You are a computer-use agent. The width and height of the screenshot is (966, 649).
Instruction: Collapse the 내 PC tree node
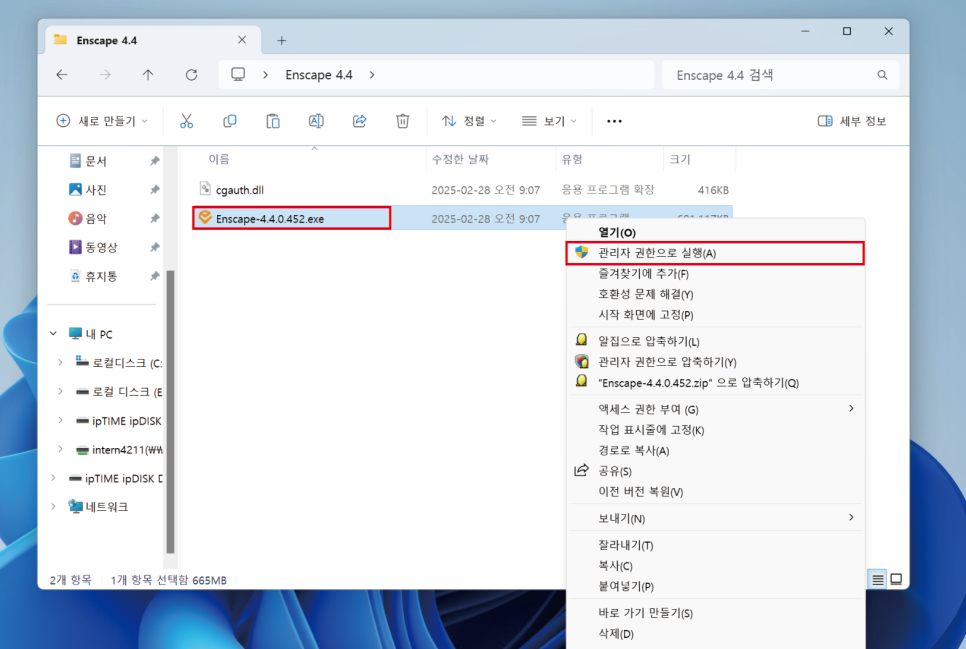pos(54,333)
